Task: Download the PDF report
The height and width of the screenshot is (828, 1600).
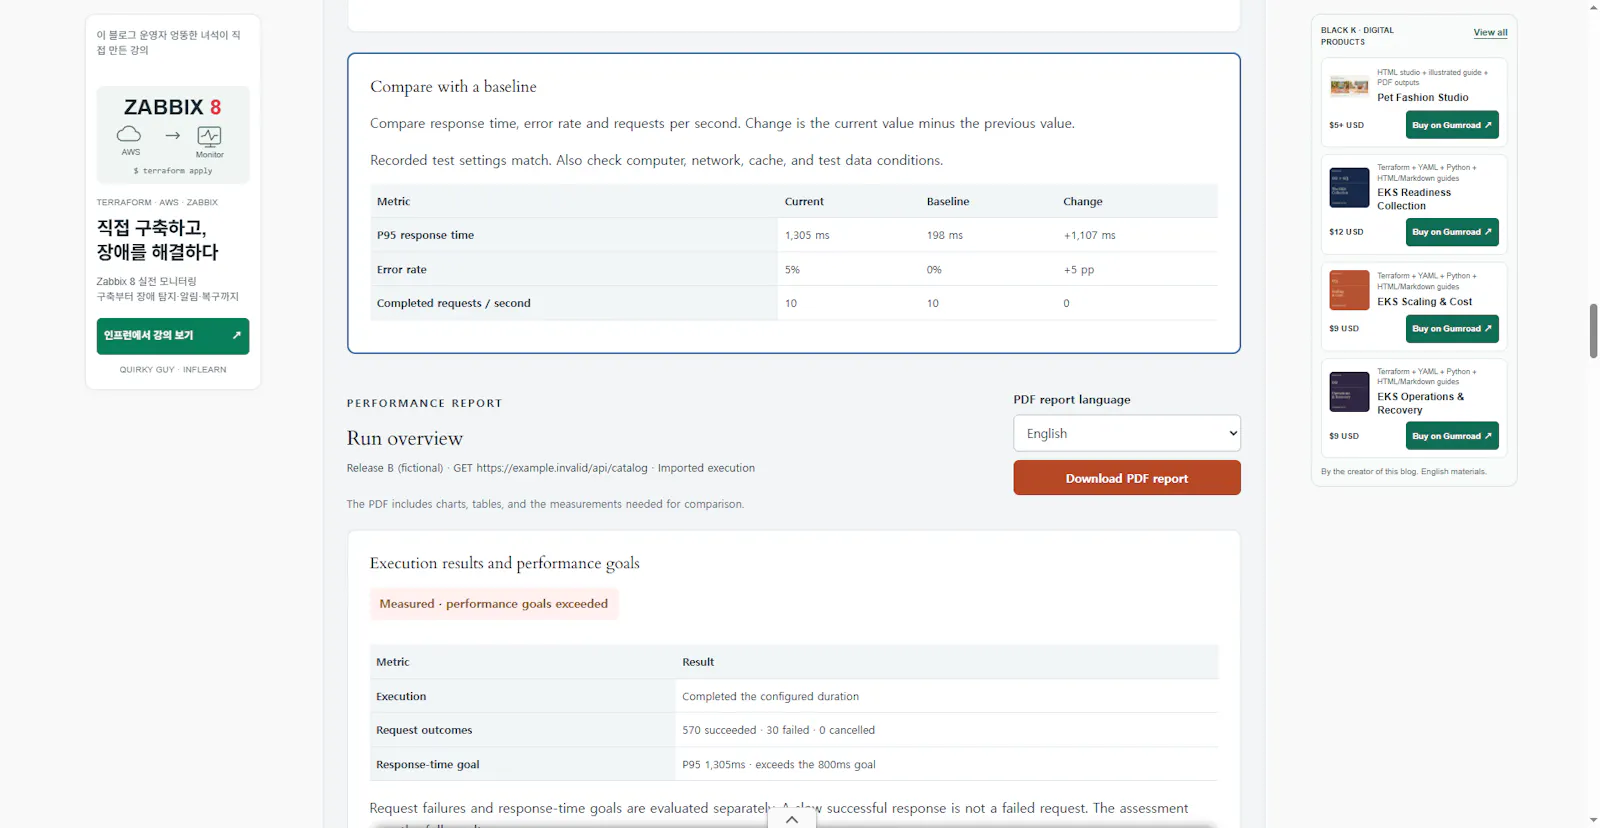Action: point(1127,478)
